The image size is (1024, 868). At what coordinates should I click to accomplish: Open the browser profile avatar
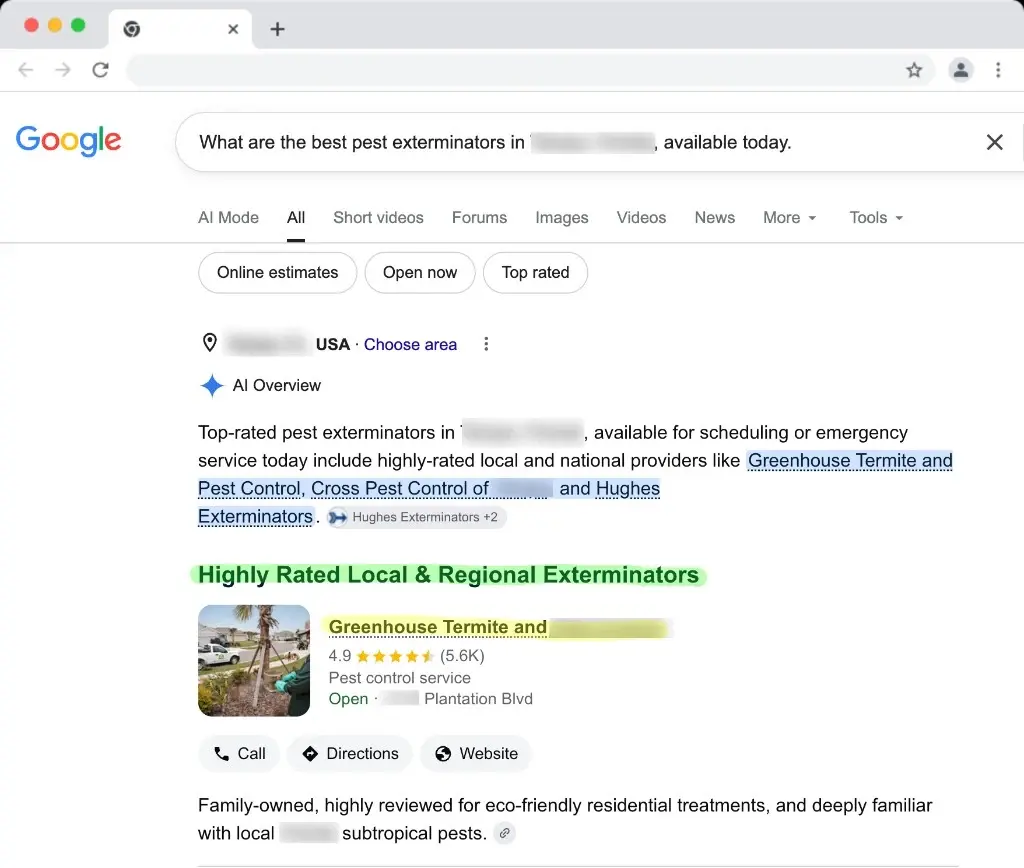pyautogui.click(x=961, y=70)
